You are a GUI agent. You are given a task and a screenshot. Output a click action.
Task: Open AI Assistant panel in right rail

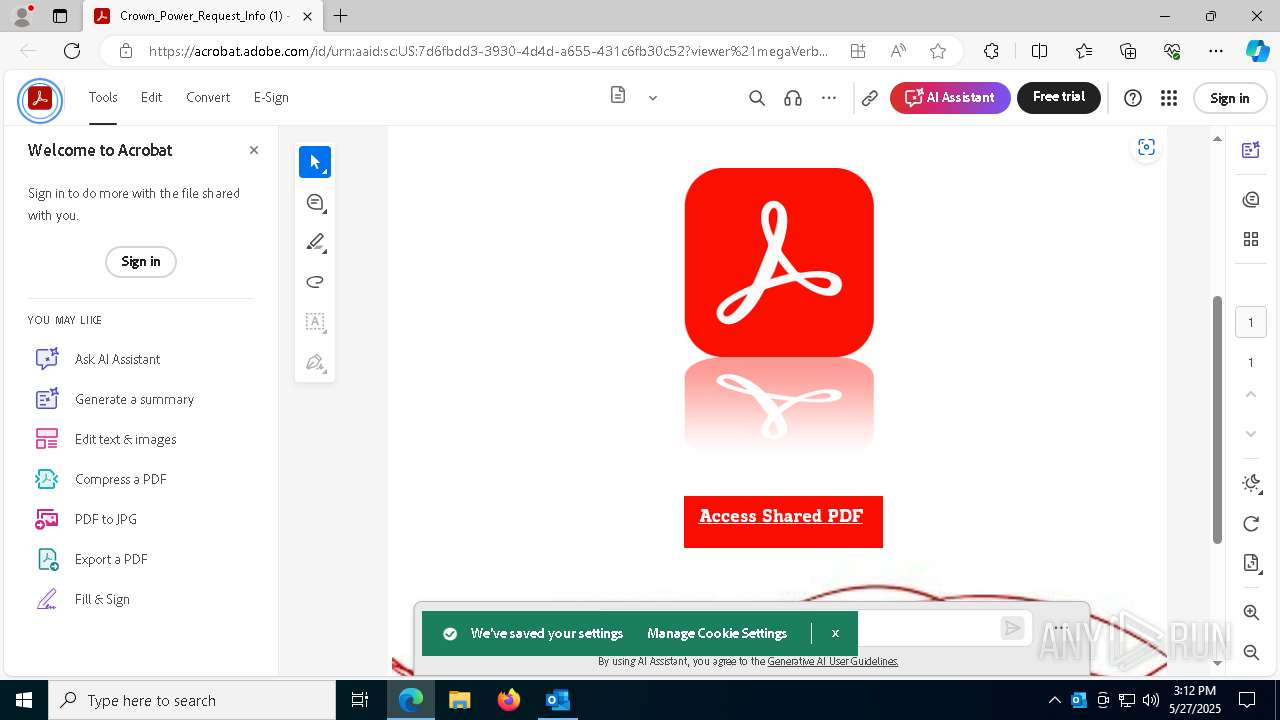pyautogui.click(x=1251, y=150)
